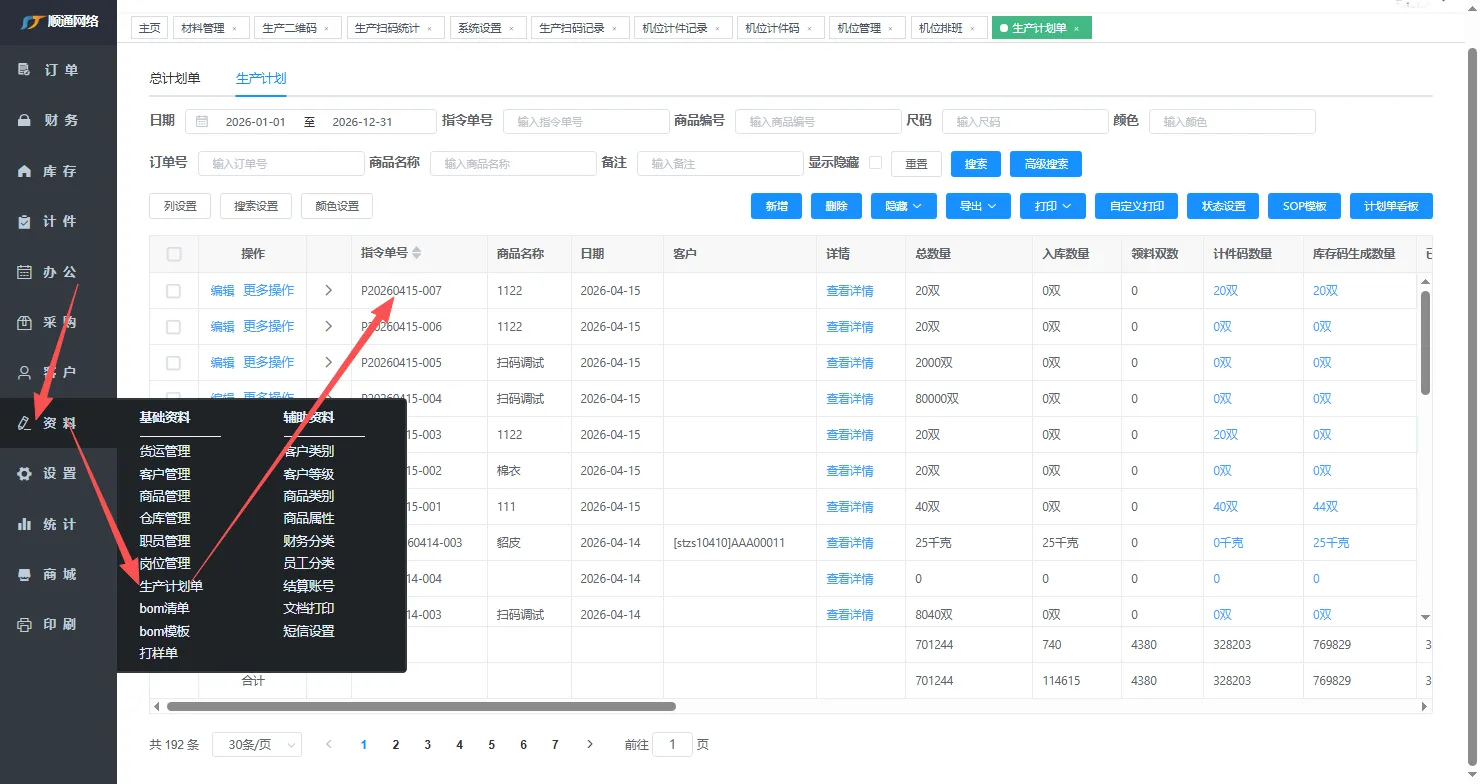The width and height of the screenshot is (1480, 784).
Task: Open the 导出 dropdown button
Action: click(x=978, y=206)
